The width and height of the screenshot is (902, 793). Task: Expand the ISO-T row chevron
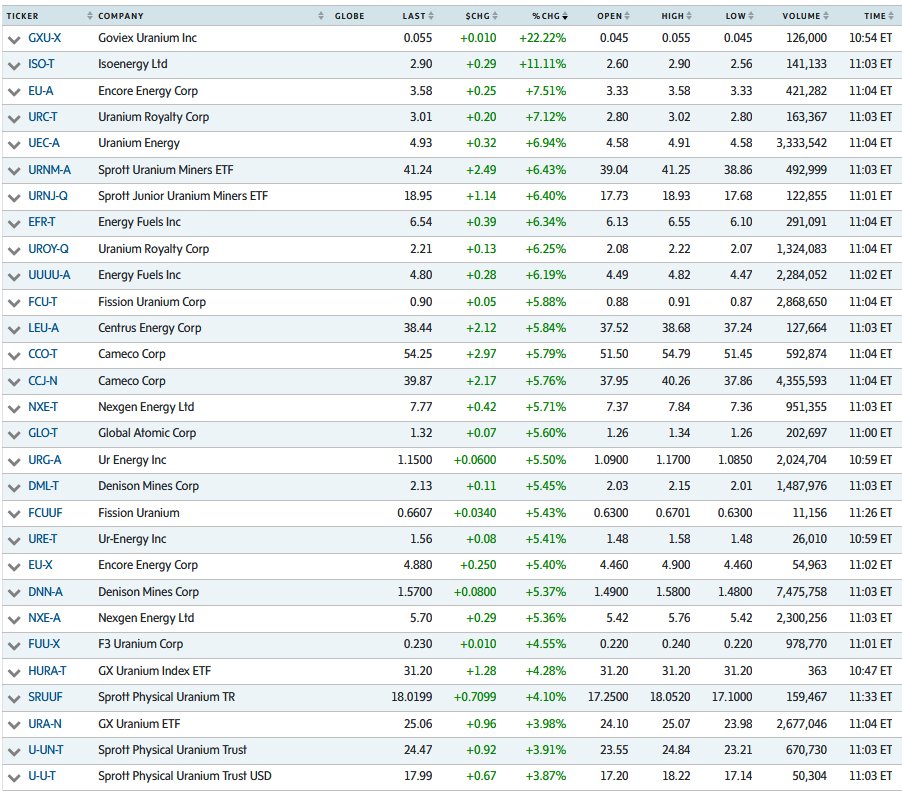14,66
